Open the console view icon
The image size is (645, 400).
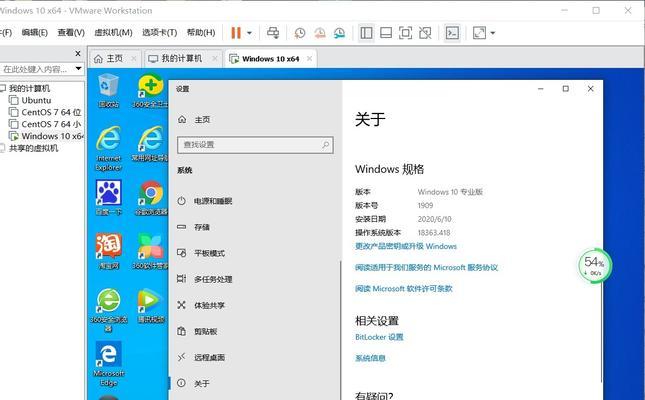tap(452, 33)
